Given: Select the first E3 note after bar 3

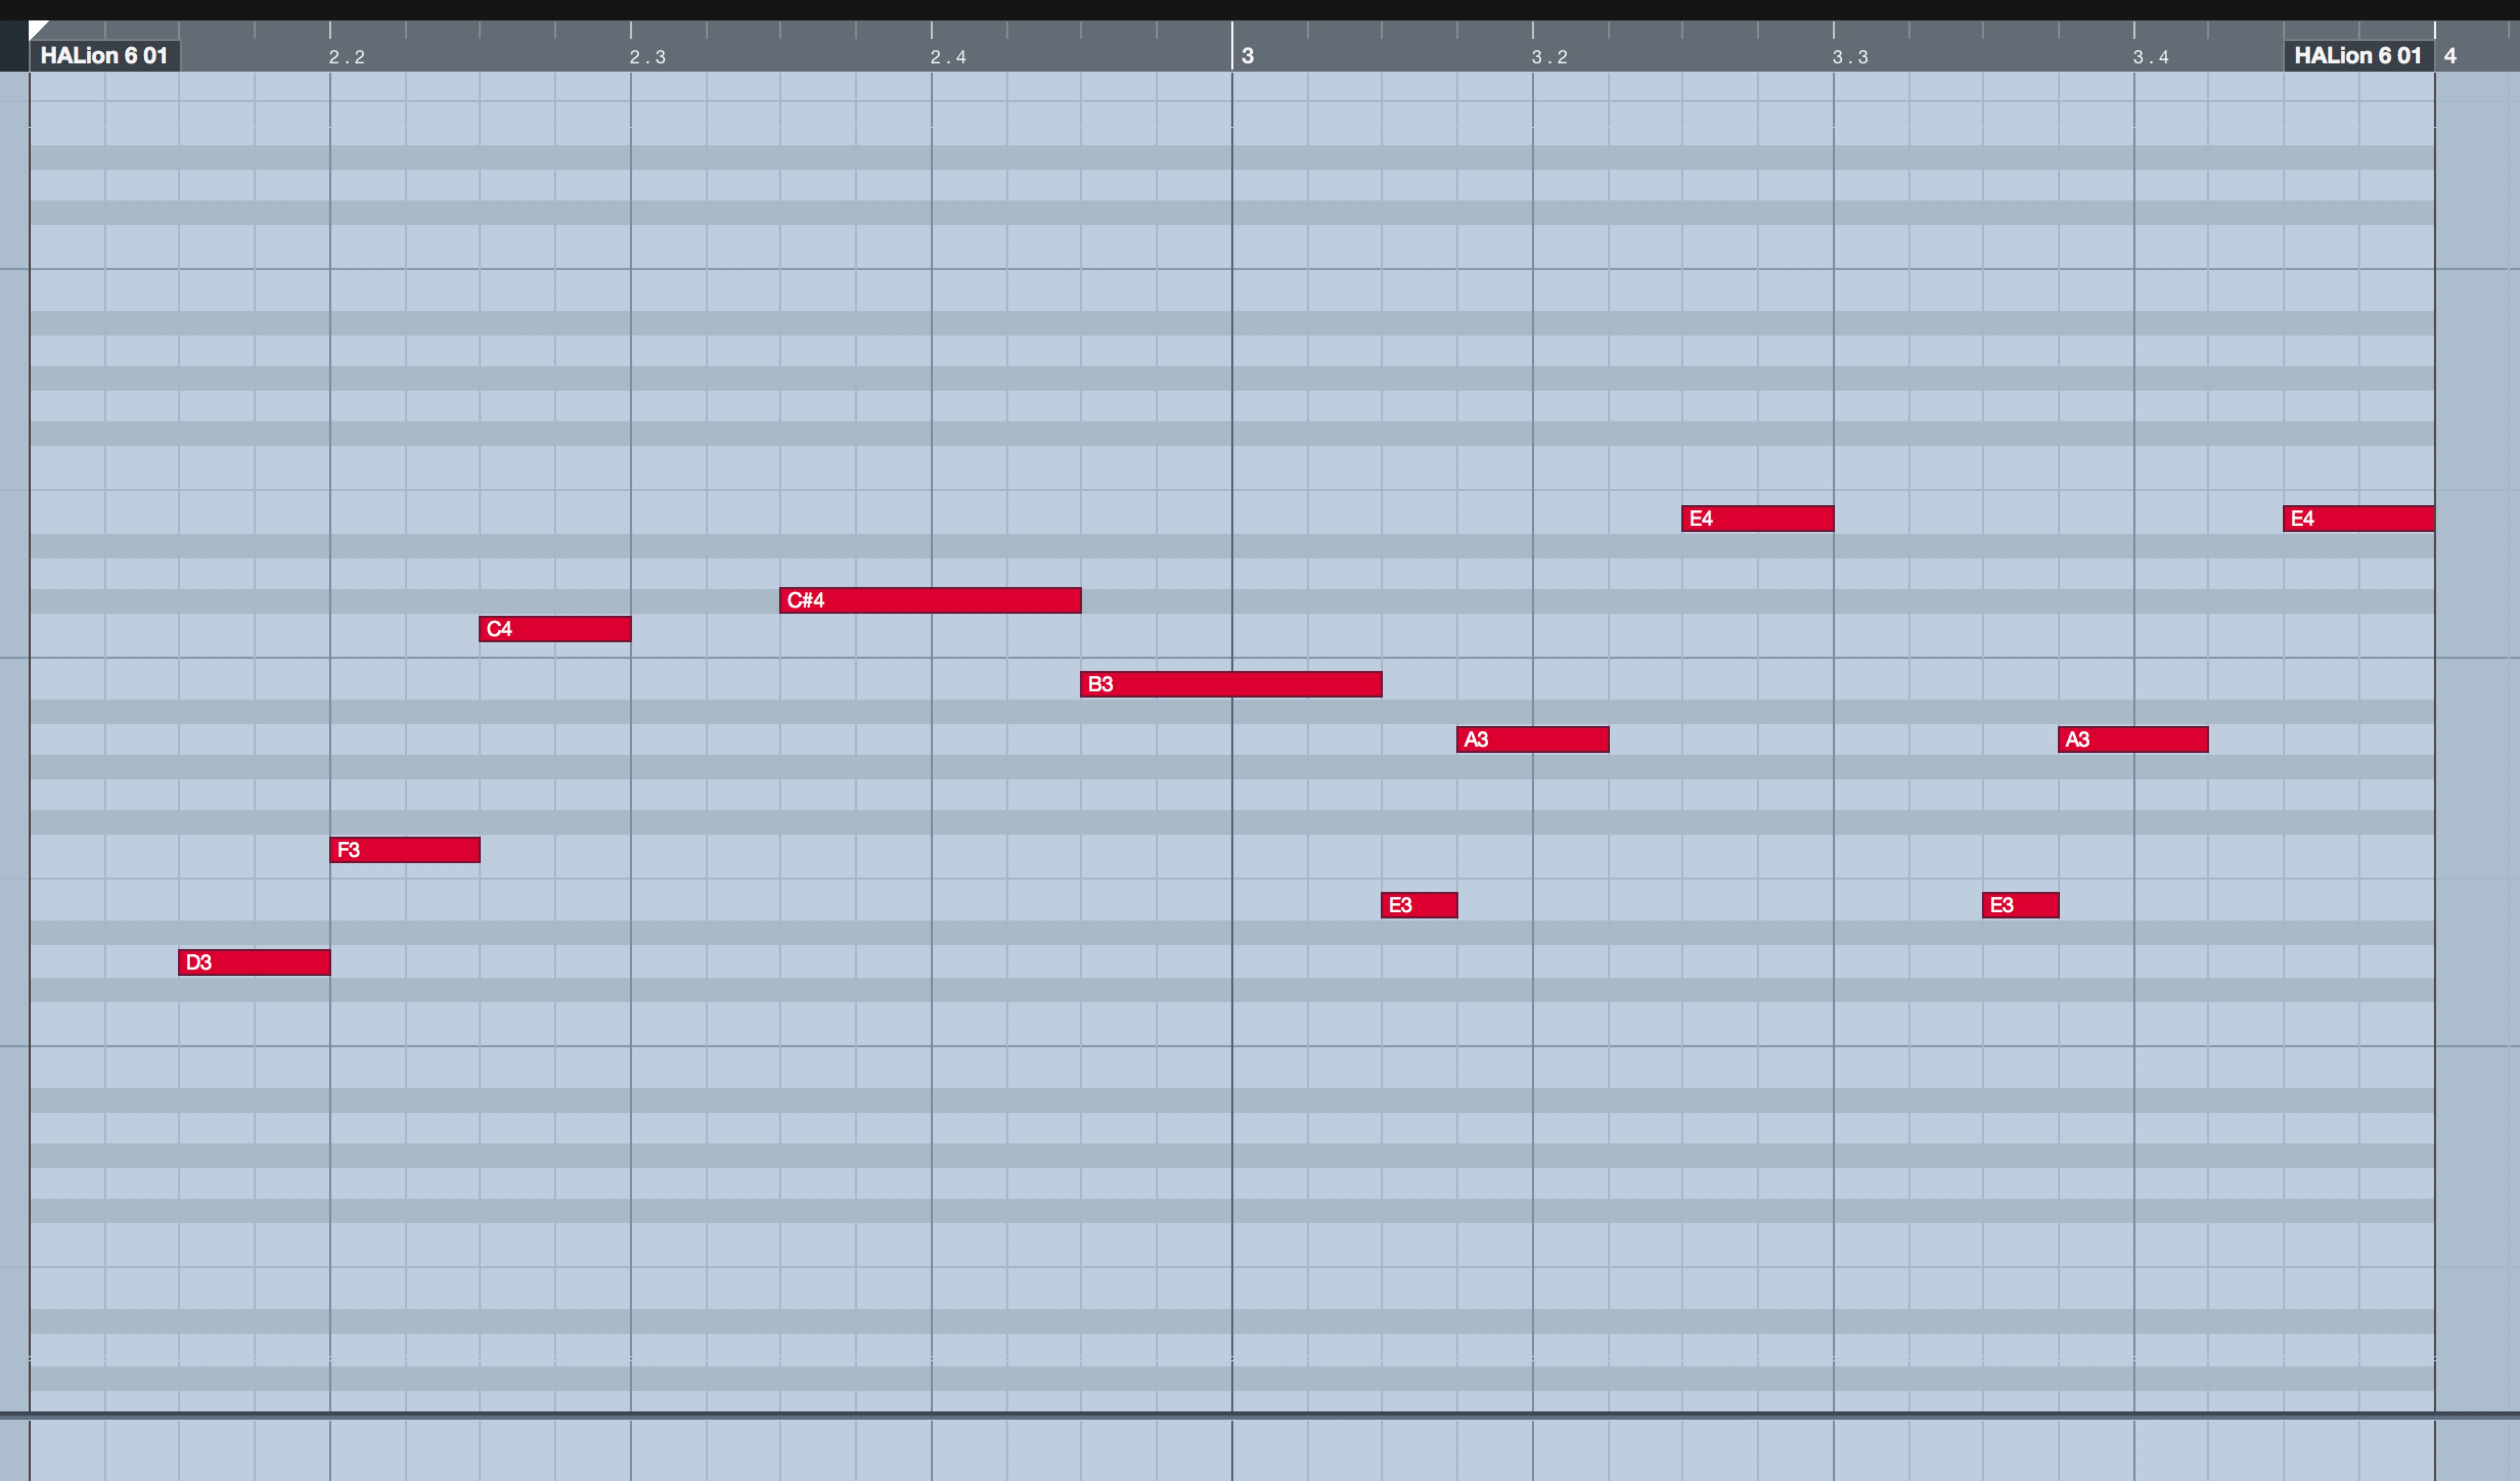Looking at the screenshot, I should [1419, 905].
